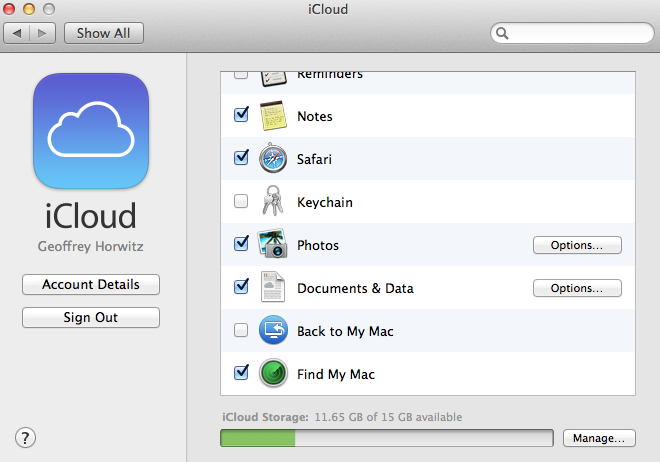
Task: Click Manage storage button
Action: point(599,438)
